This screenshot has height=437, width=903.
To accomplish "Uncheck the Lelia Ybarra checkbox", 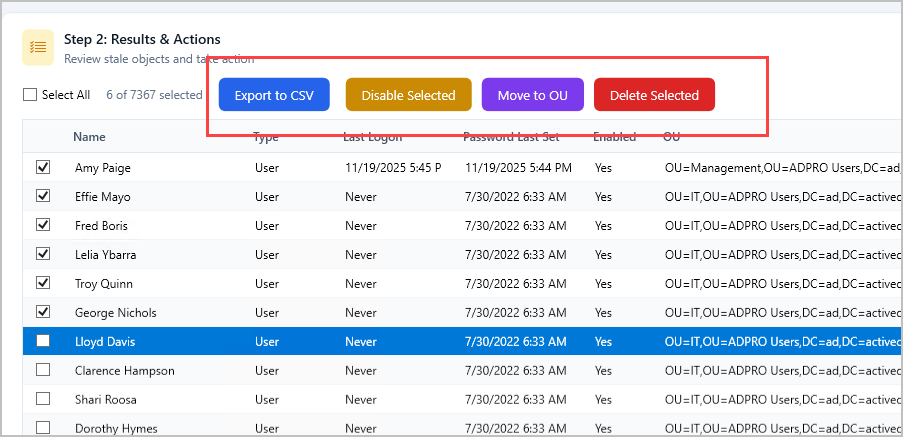I will pyautogui.click(x=43, y=253).
